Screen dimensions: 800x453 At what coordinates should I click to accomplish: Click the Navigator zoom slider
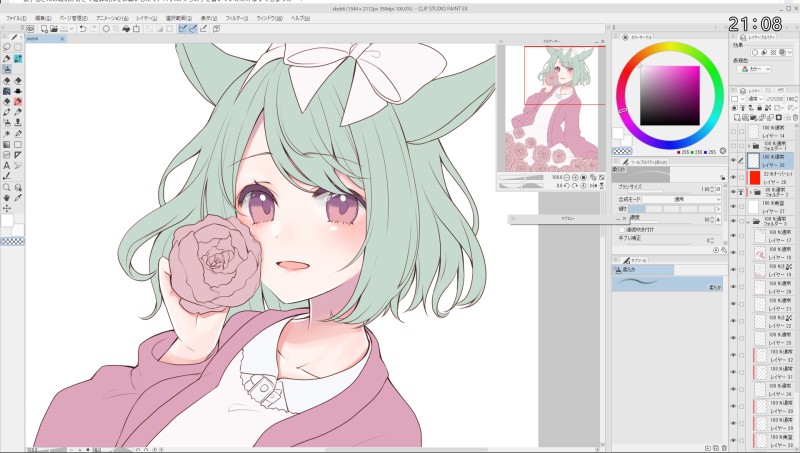(523, 178)
